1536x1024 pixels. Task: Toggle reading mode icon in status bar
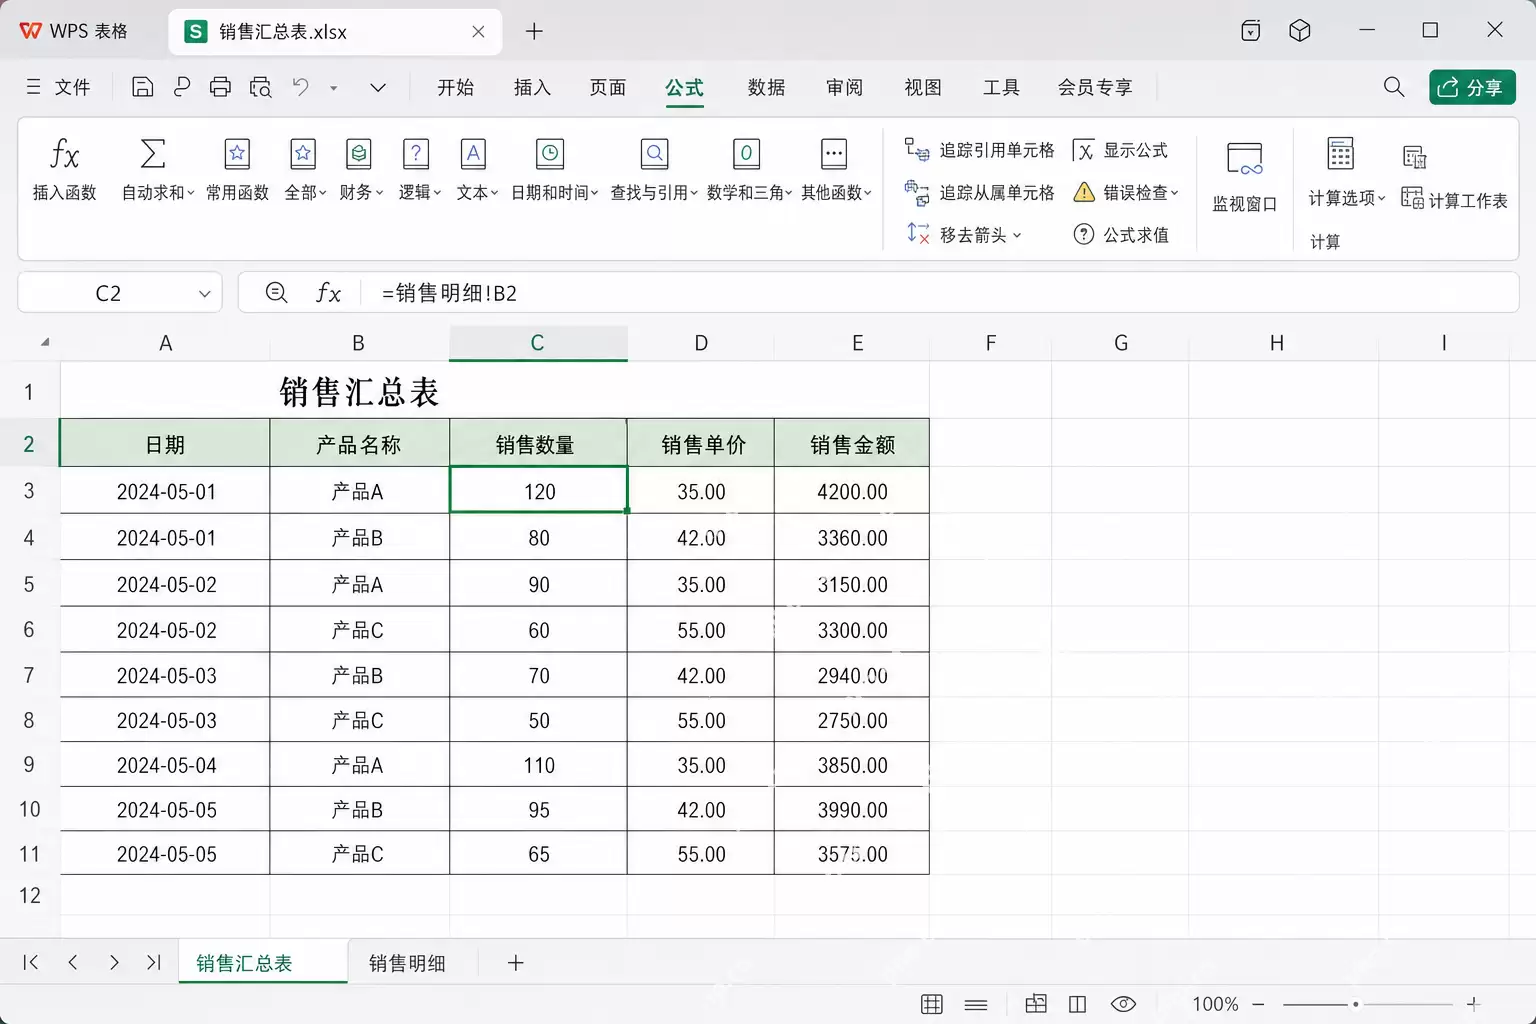(1077, 1004)
